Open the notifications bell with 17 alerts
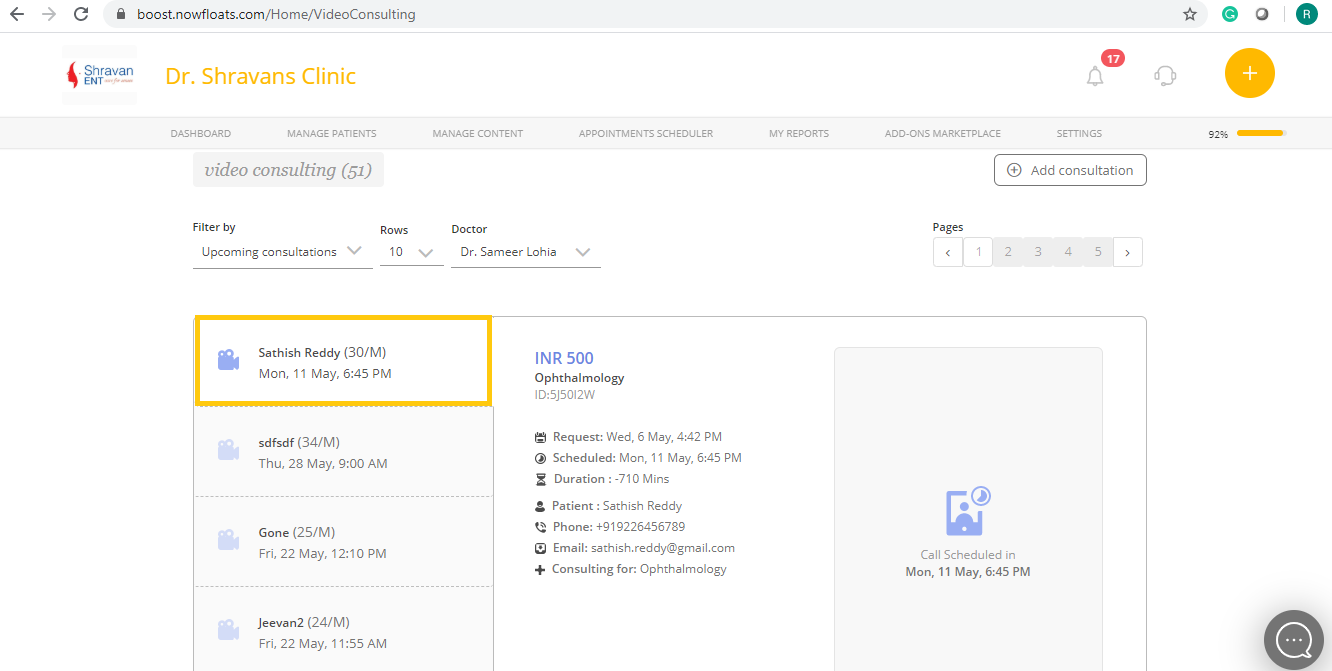 tap(1094, 74)
